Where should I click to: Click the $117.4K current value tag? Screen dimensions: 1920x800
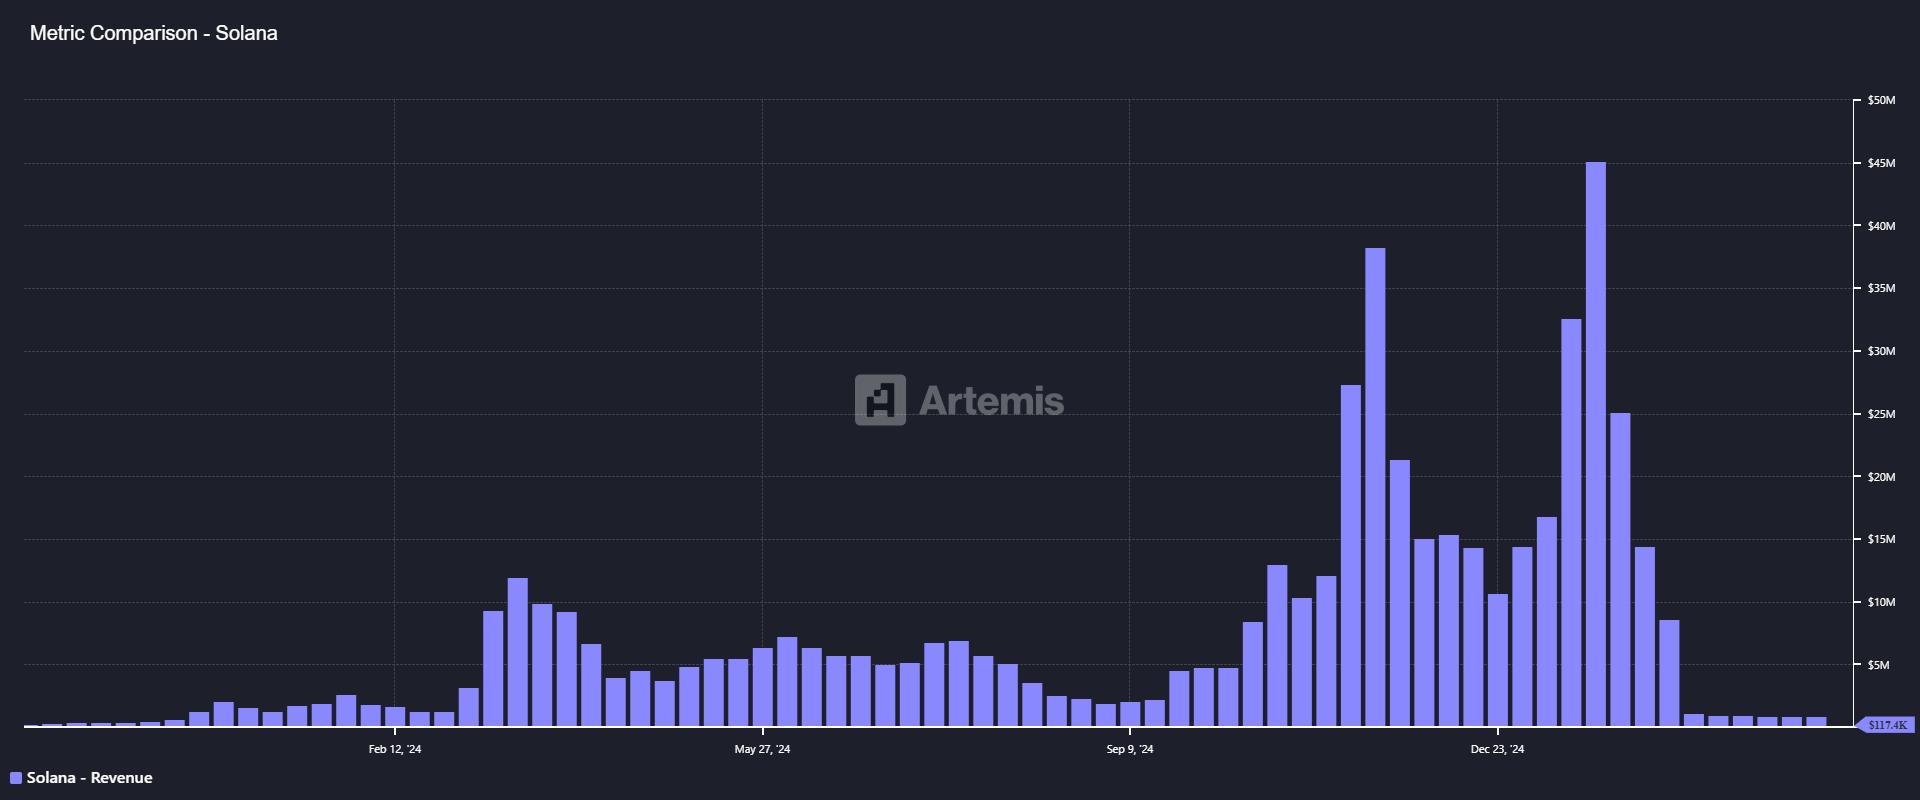pos(1887,725)
